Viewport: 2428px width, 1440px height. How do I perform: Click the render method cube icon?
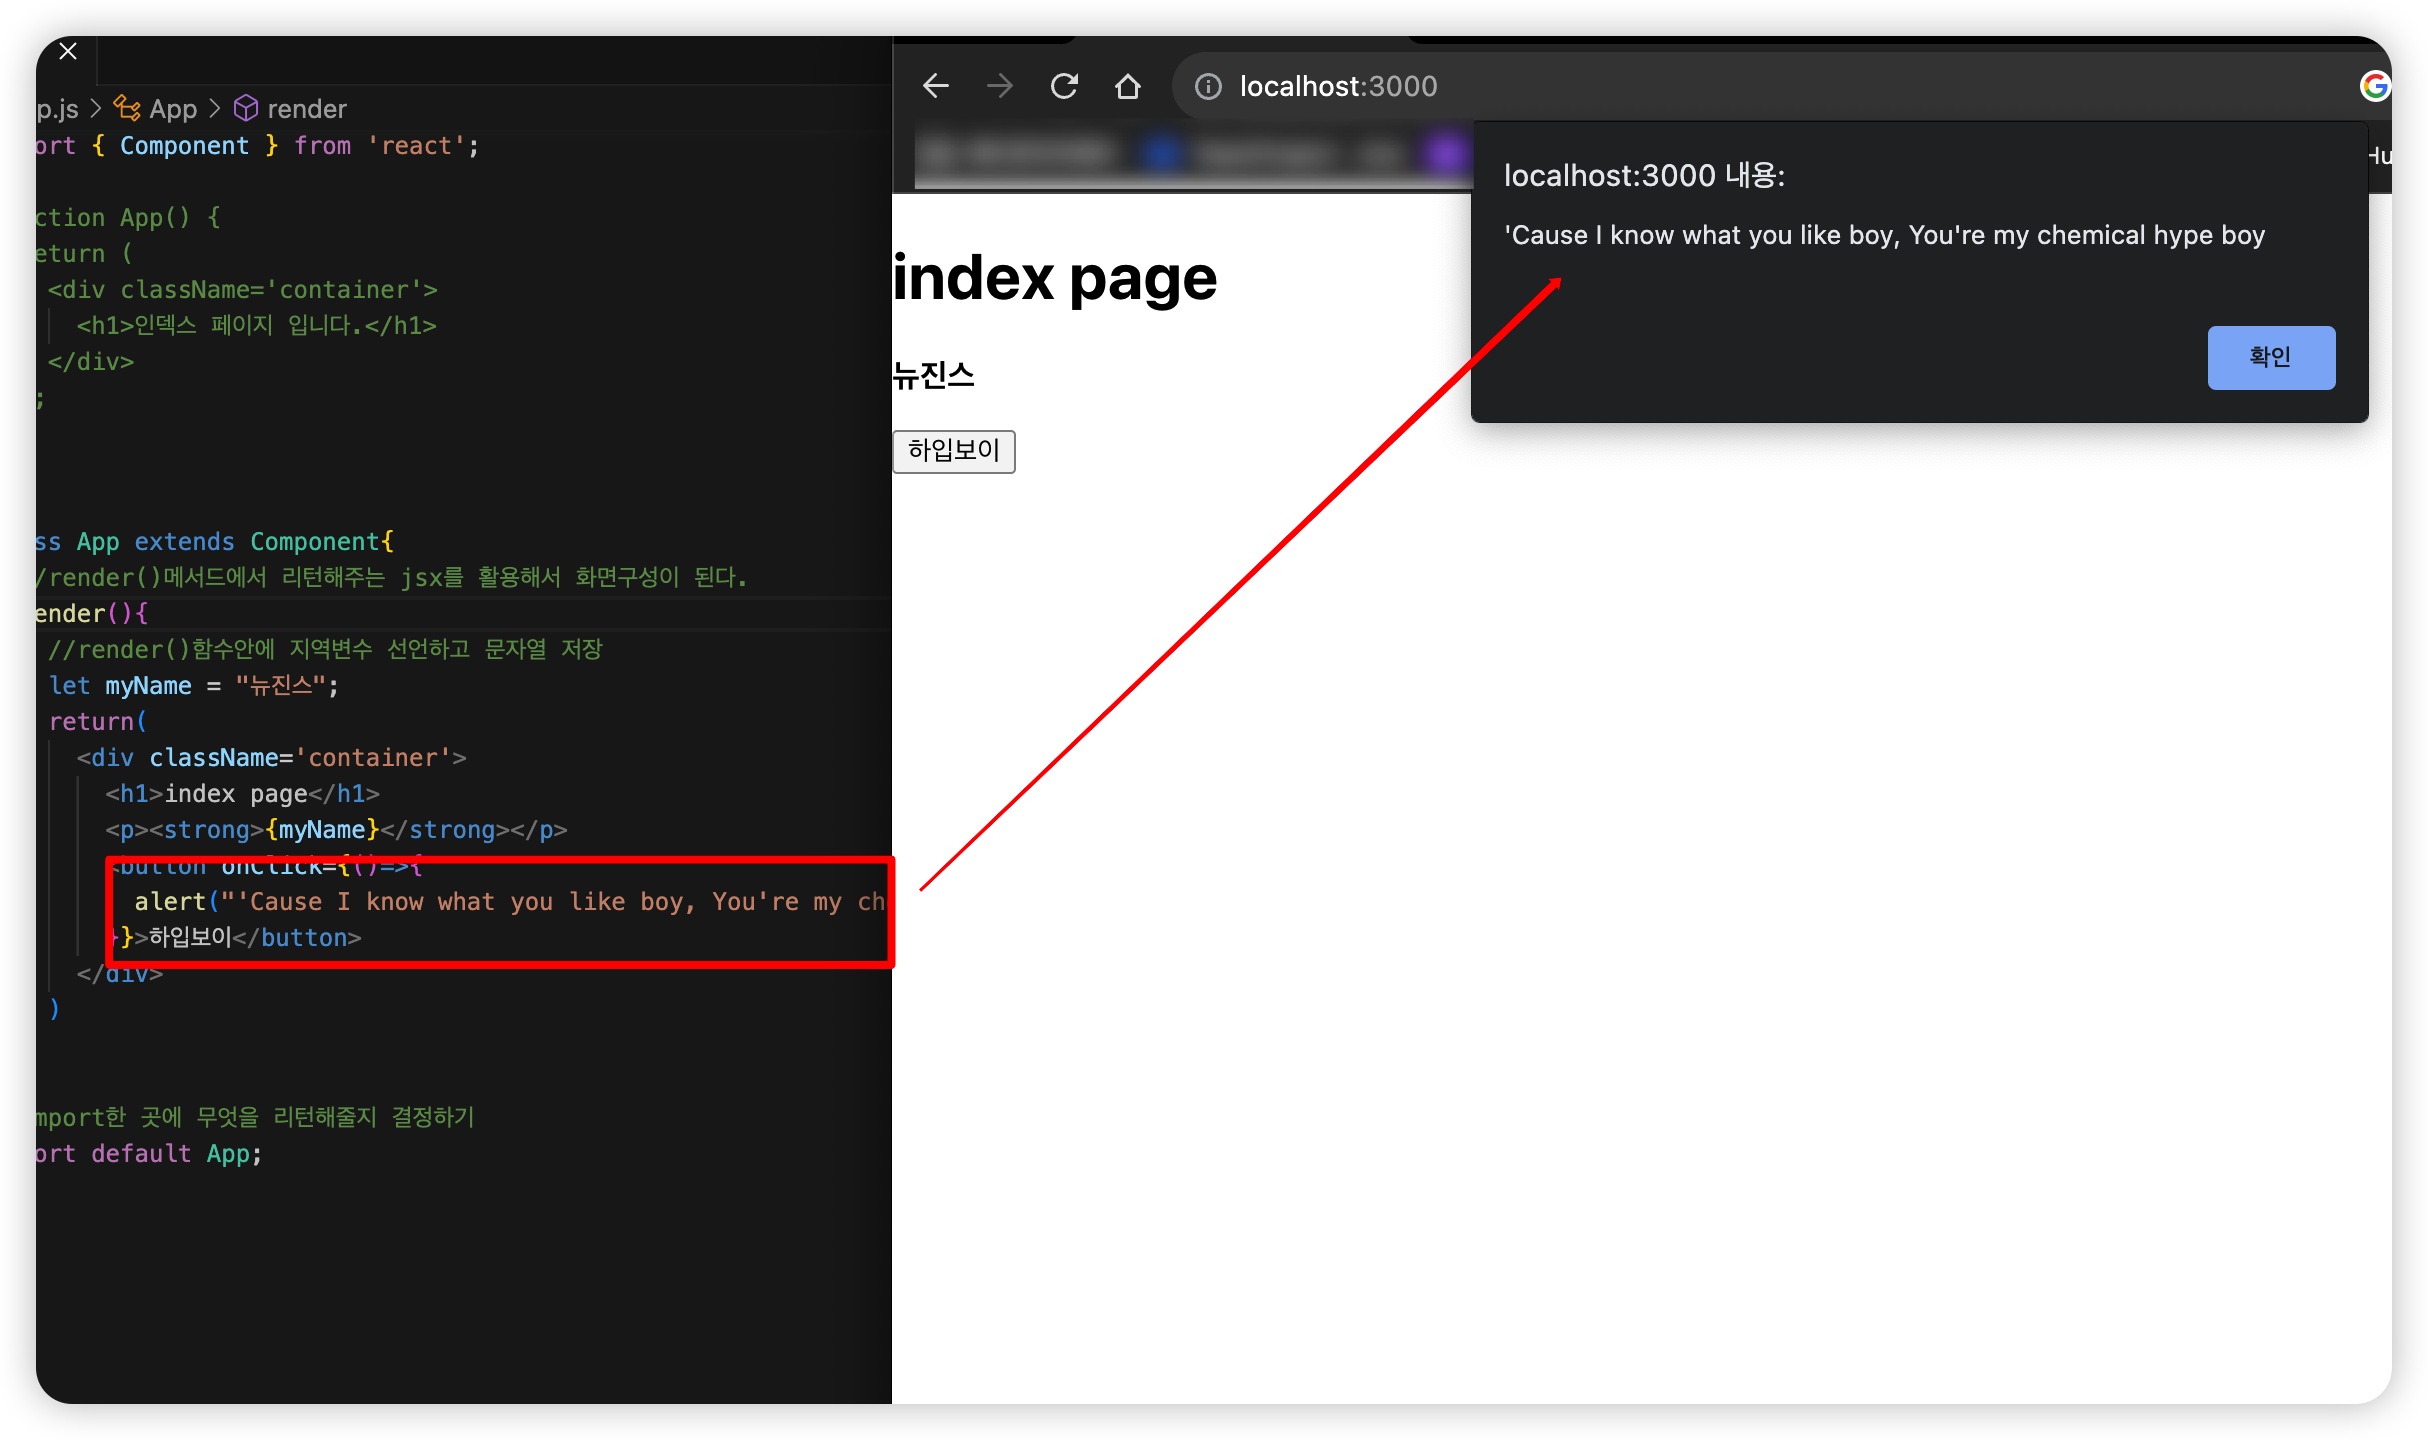246,108
